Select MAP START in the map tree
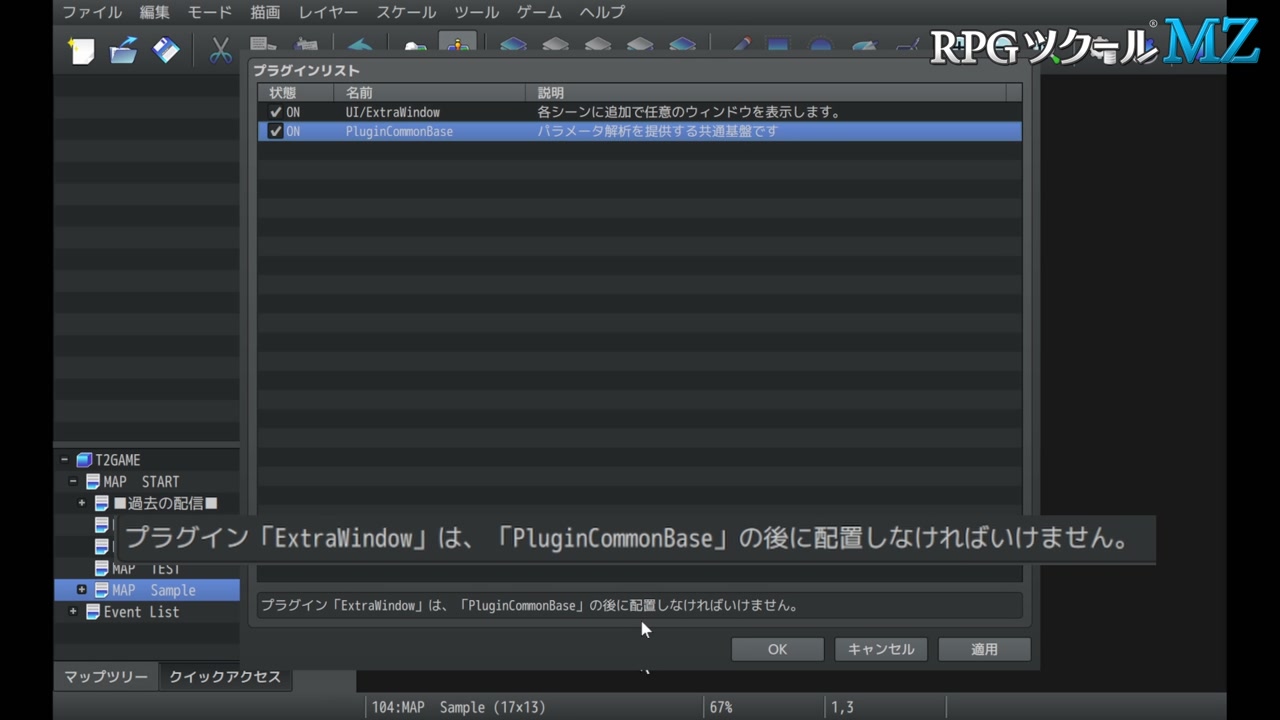The height and width of the screenshot is (720, 1280). (x=141, y=482)
